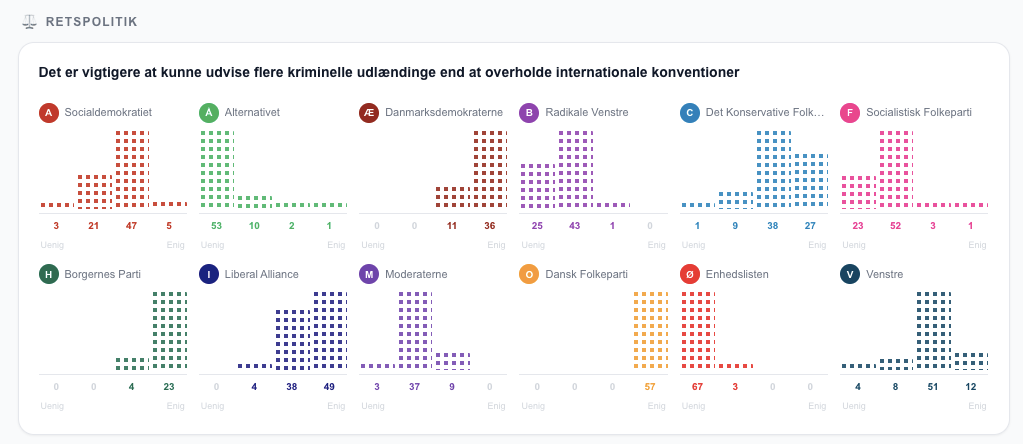Screen dimensions: 1023x444
Task: Click Danmarksdemokraterne's bar with 36 votes
Action: 490,170
